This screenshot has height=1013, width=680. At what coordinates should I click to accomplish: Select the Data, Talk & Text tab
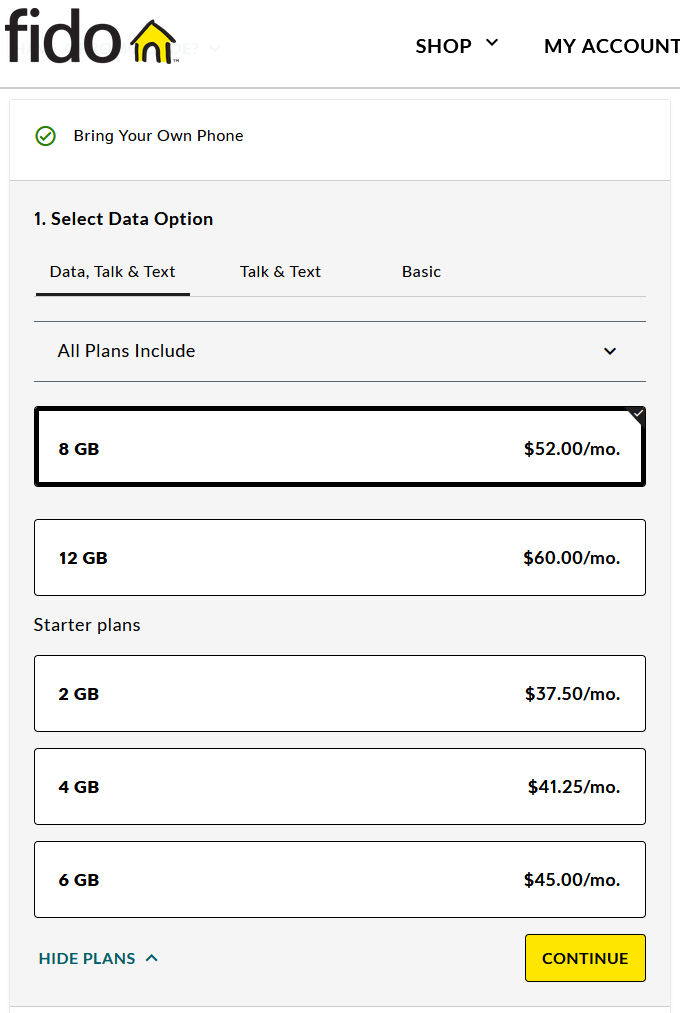[x=112, y=272]
